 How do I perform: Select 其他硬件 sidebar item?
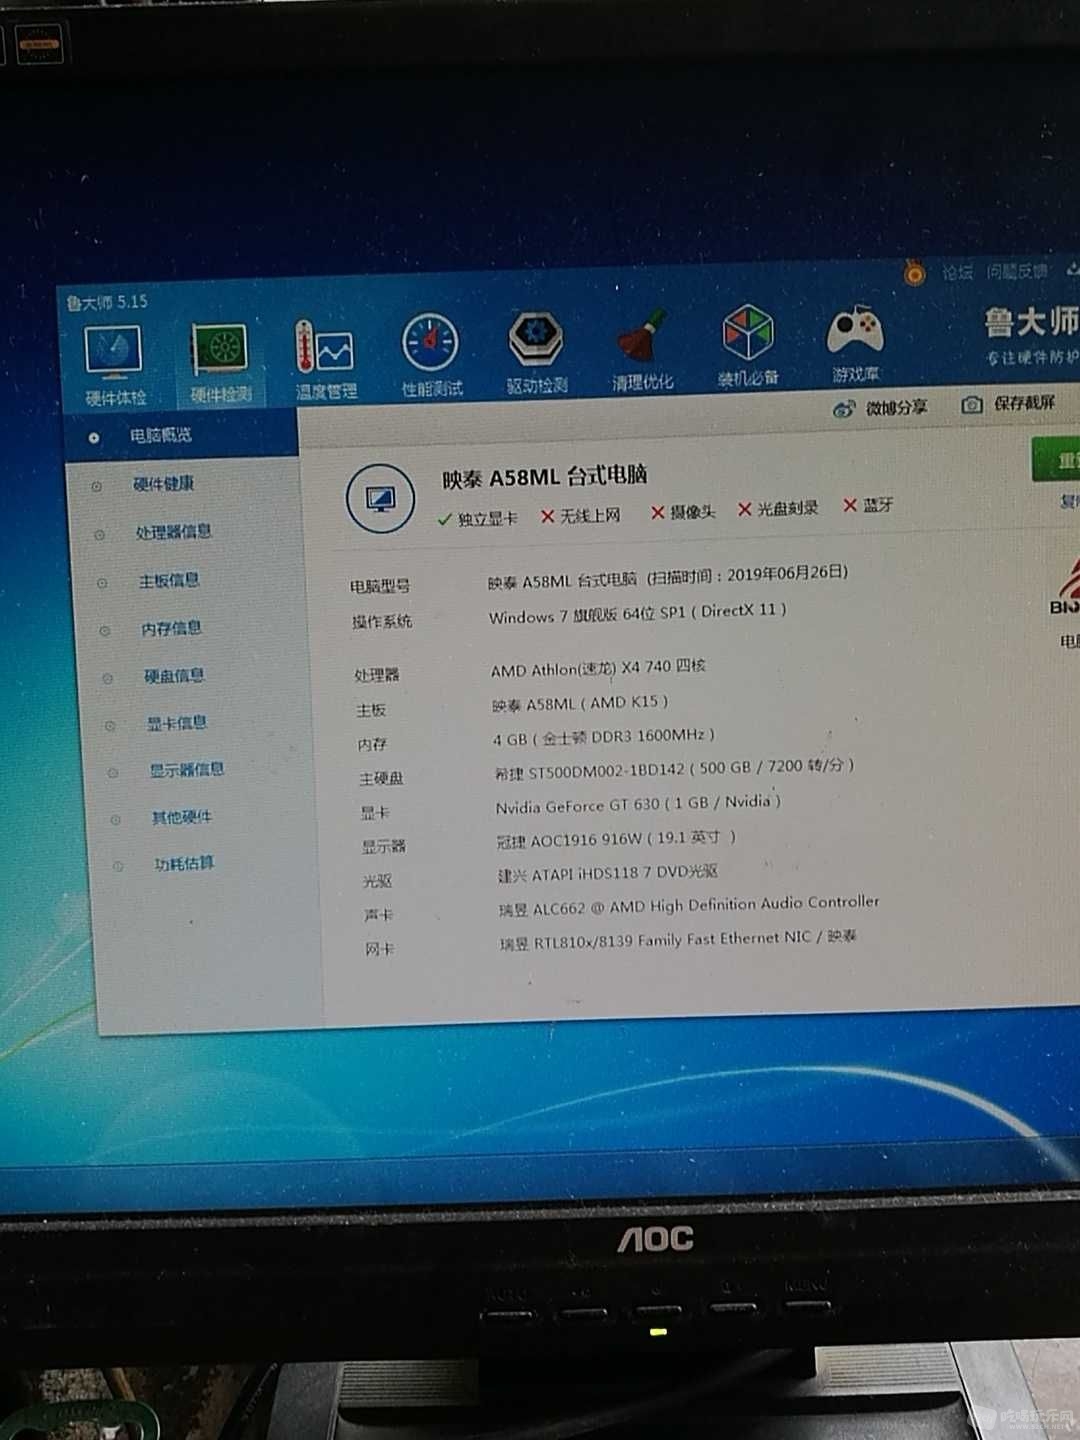tap(182, 817)
